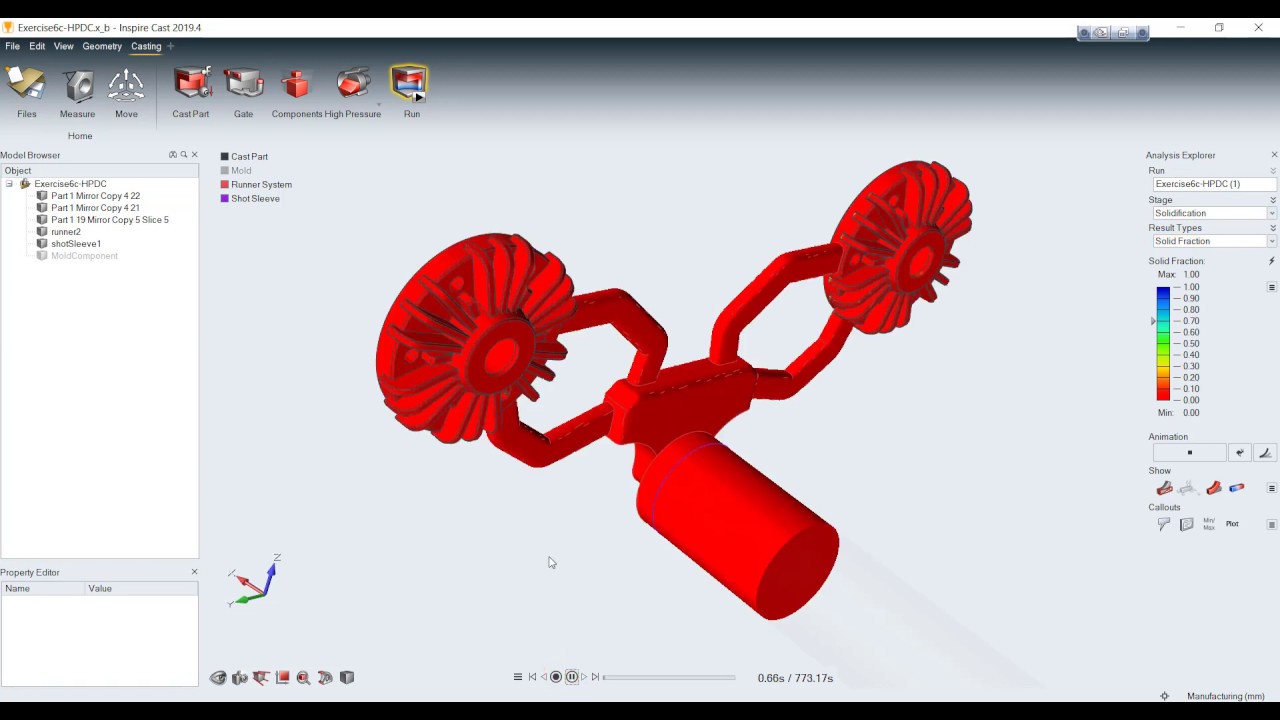Screen dimensions: 1280x720
Task: Open the Stage dropdown showing Solidification
Action: point(1215,213)
